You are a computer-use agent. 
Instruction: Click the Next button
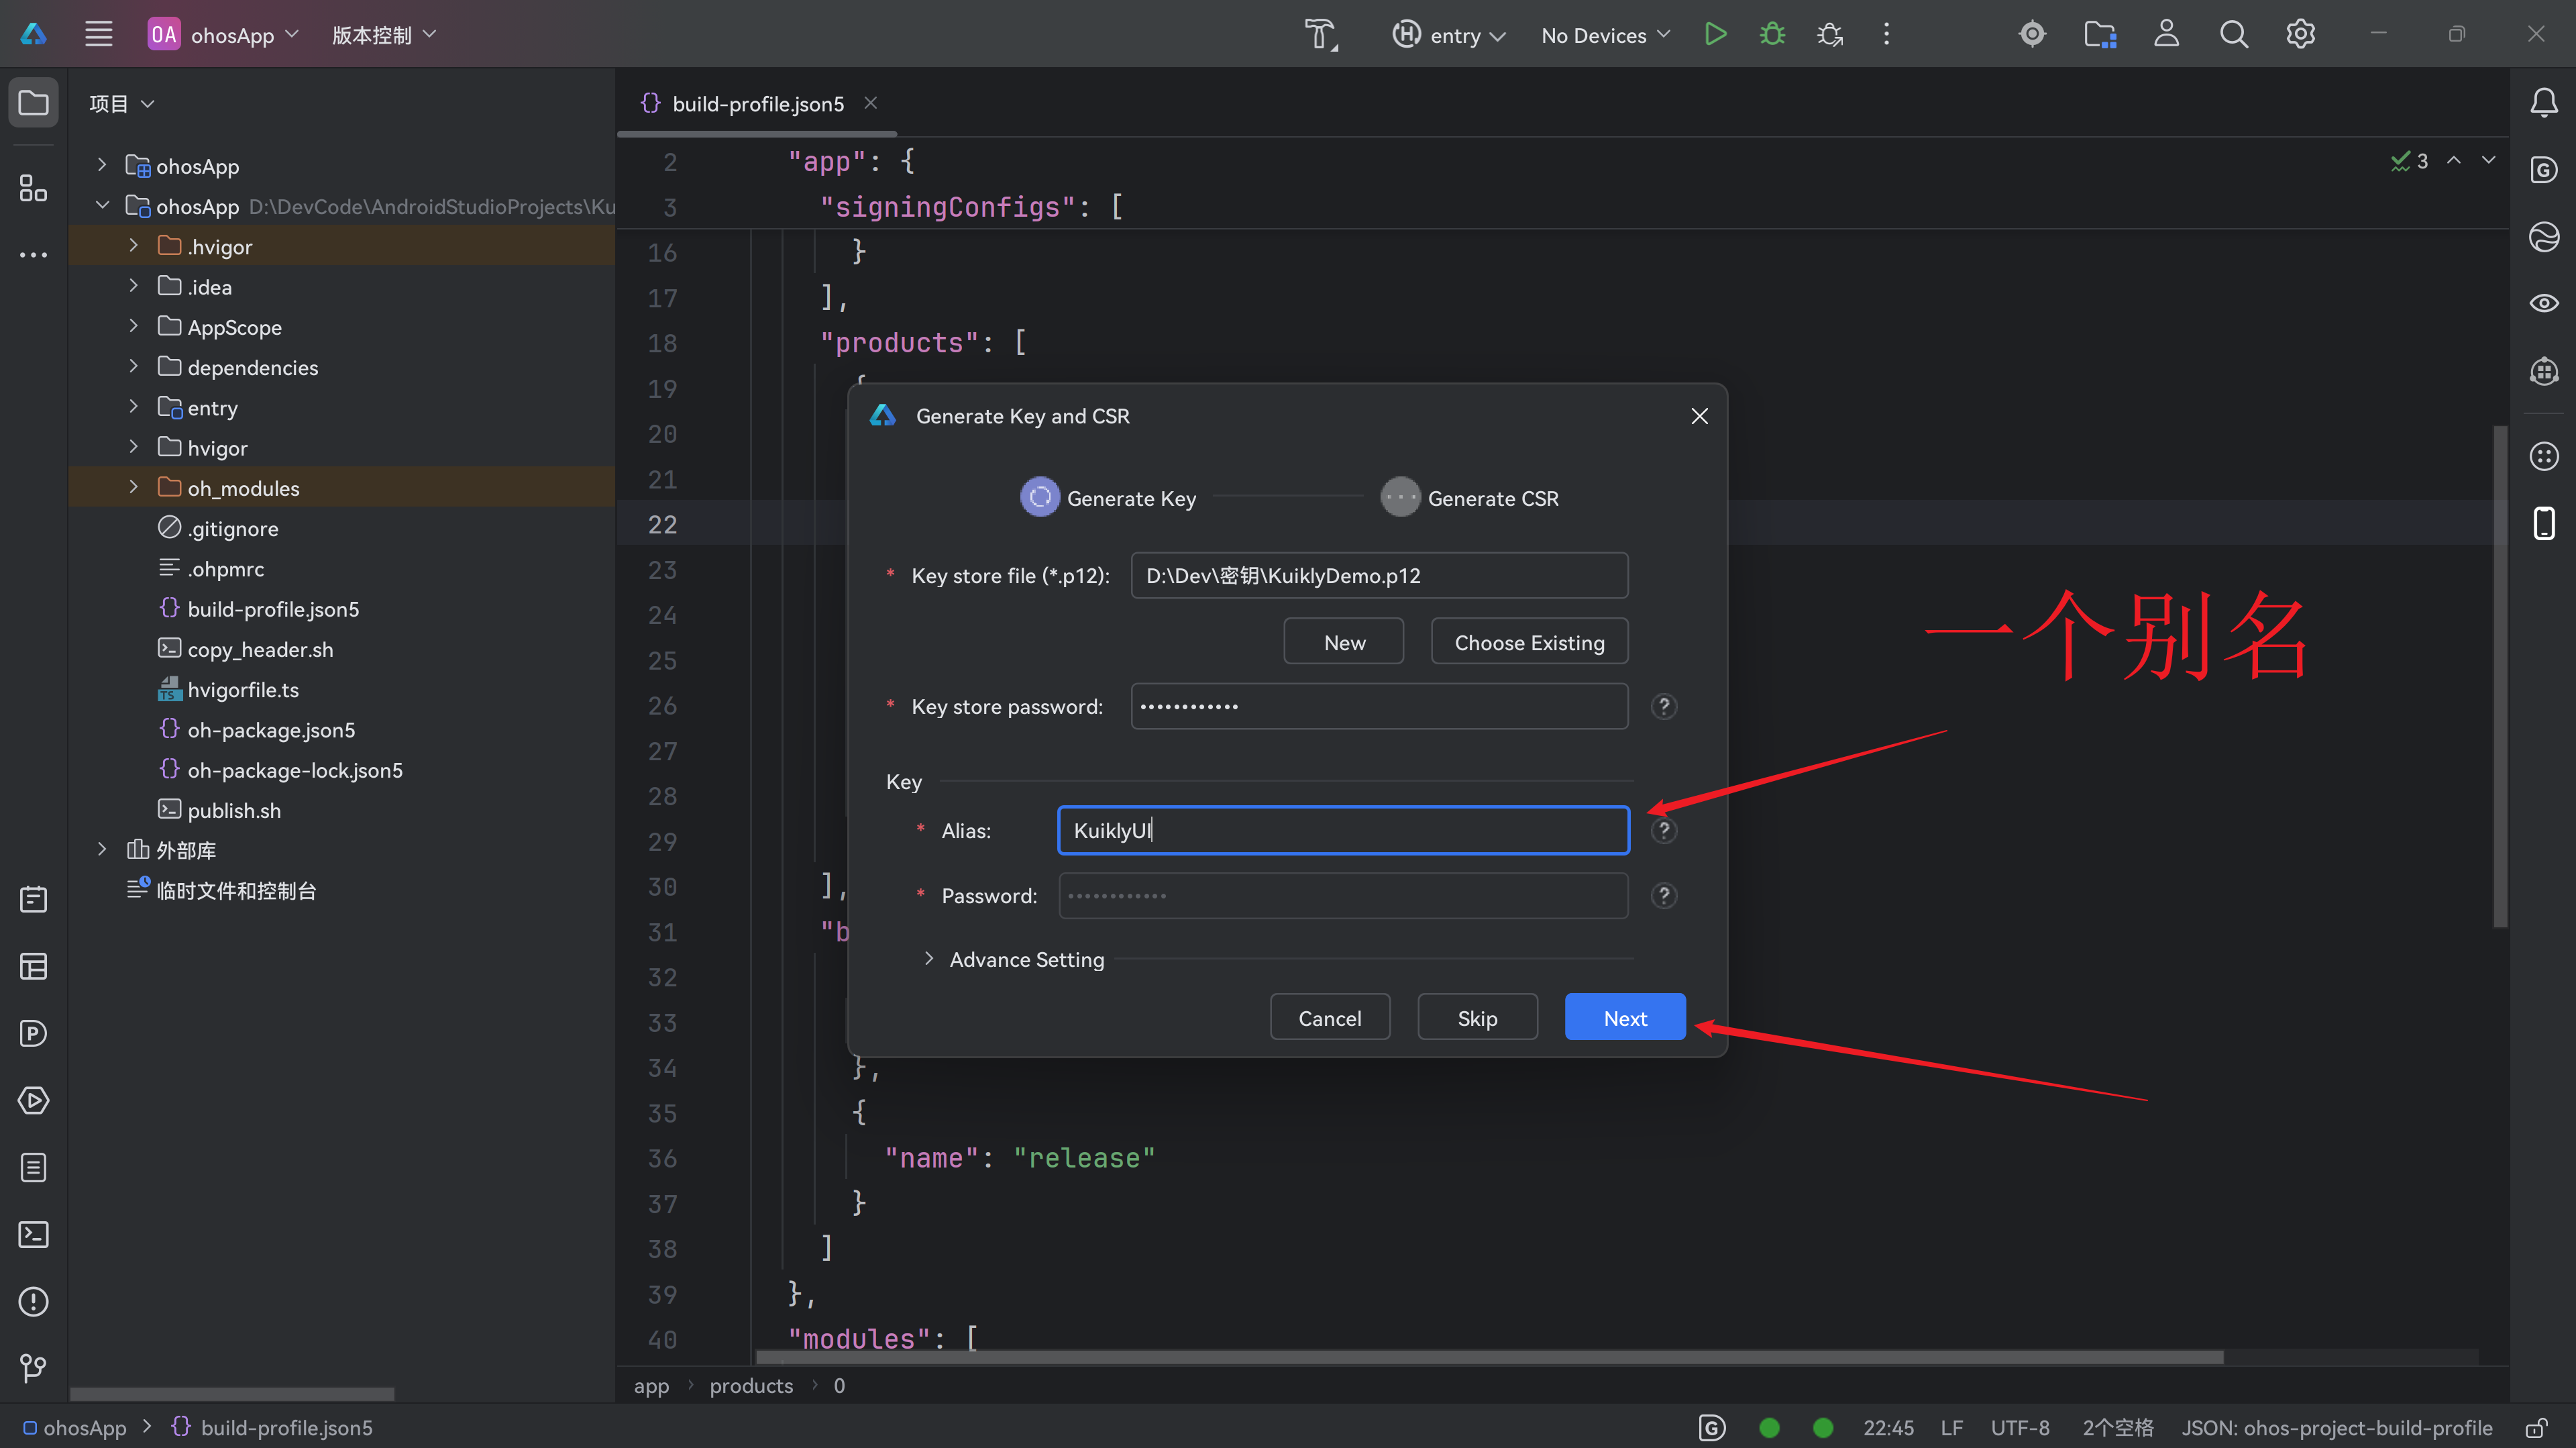point(1624,1018)
